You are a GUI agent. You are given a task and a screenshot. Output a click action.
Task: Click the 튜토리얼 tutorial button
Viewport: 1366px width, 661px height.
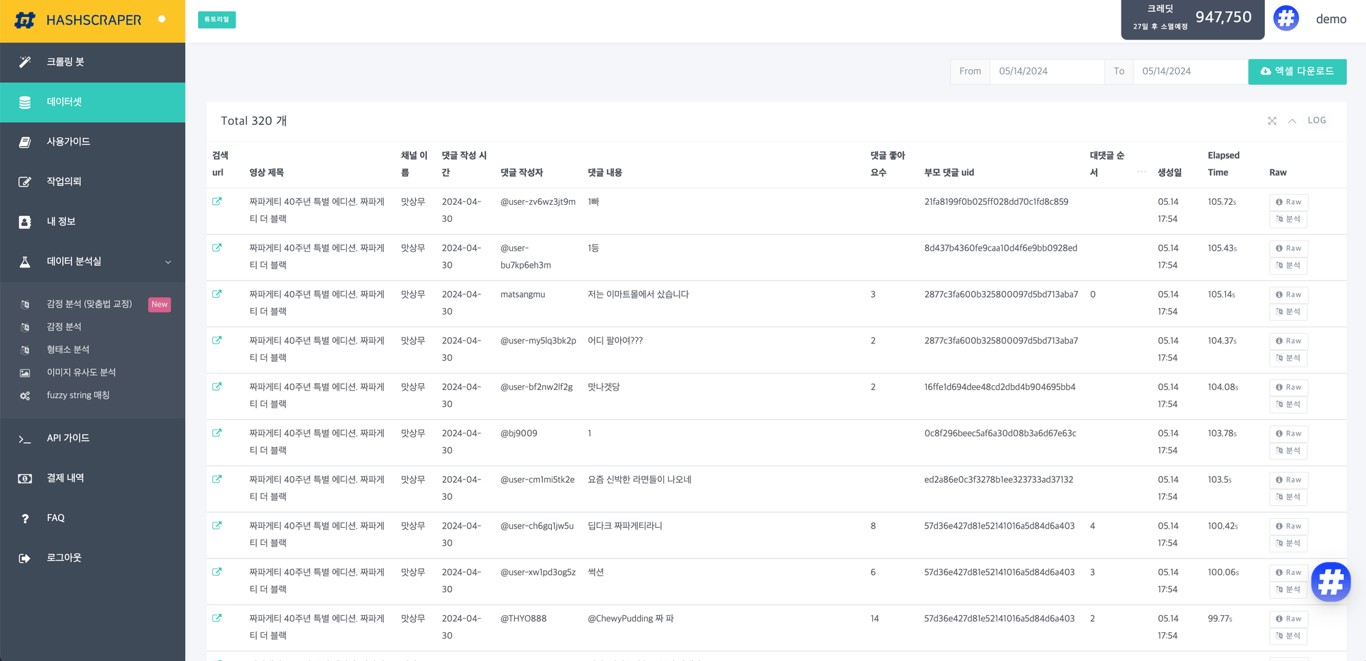[217, 19]
